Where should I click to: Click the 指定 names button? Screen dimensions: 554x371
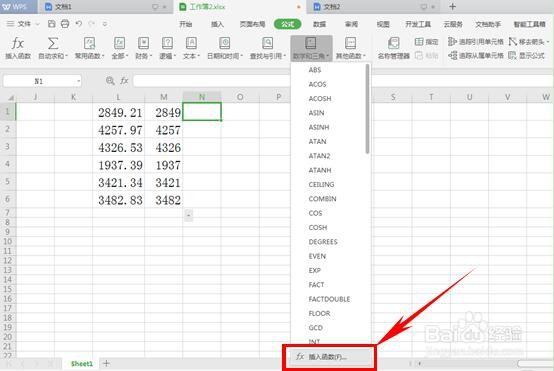pyautogui.click(x=426, y=42)
